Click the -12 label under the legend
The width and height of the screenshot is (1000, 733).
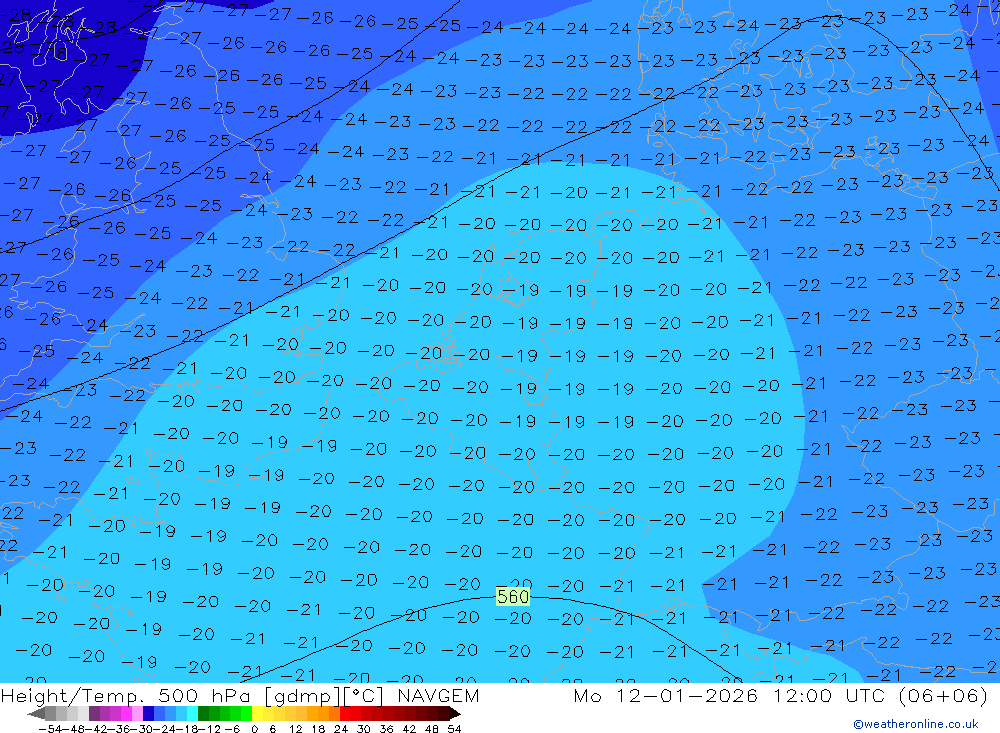[209, 729]
